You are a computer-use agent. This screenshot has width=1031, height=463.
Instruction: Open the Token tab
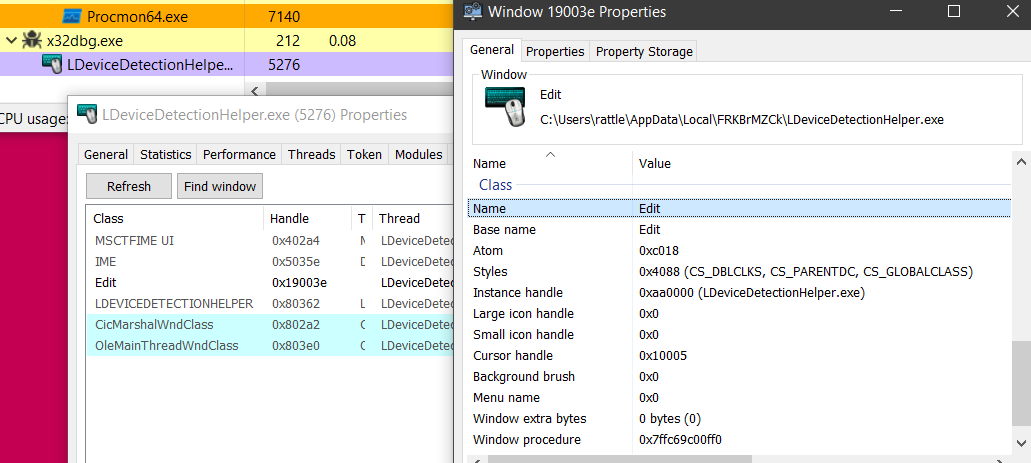364,154
